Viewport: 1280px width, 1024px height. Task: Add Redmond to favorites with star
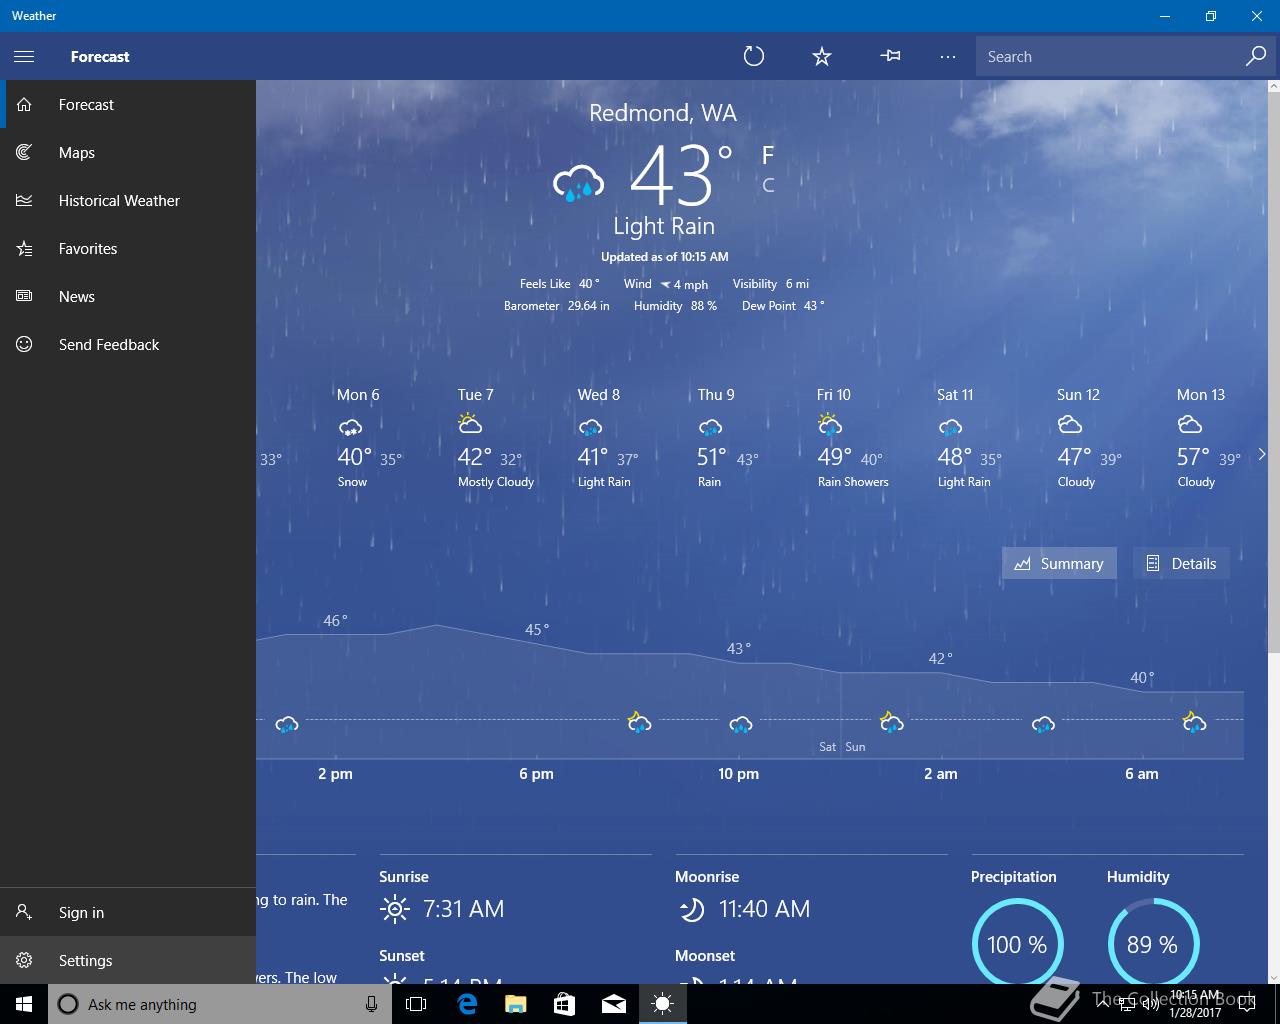[x=822, y=57]
